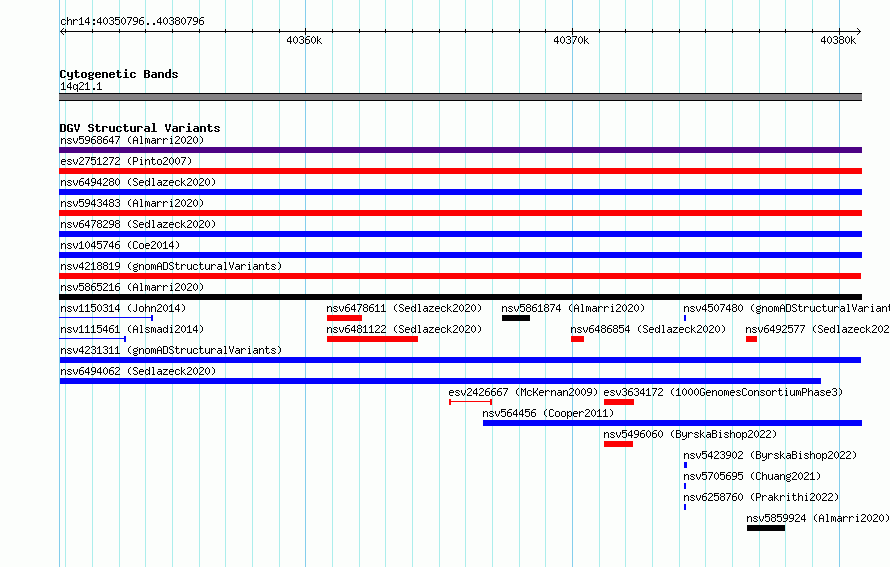Select nsv6494062 (Sedlazeck2020) label
The width and height of the screenshot is (890, 567).
138,371
